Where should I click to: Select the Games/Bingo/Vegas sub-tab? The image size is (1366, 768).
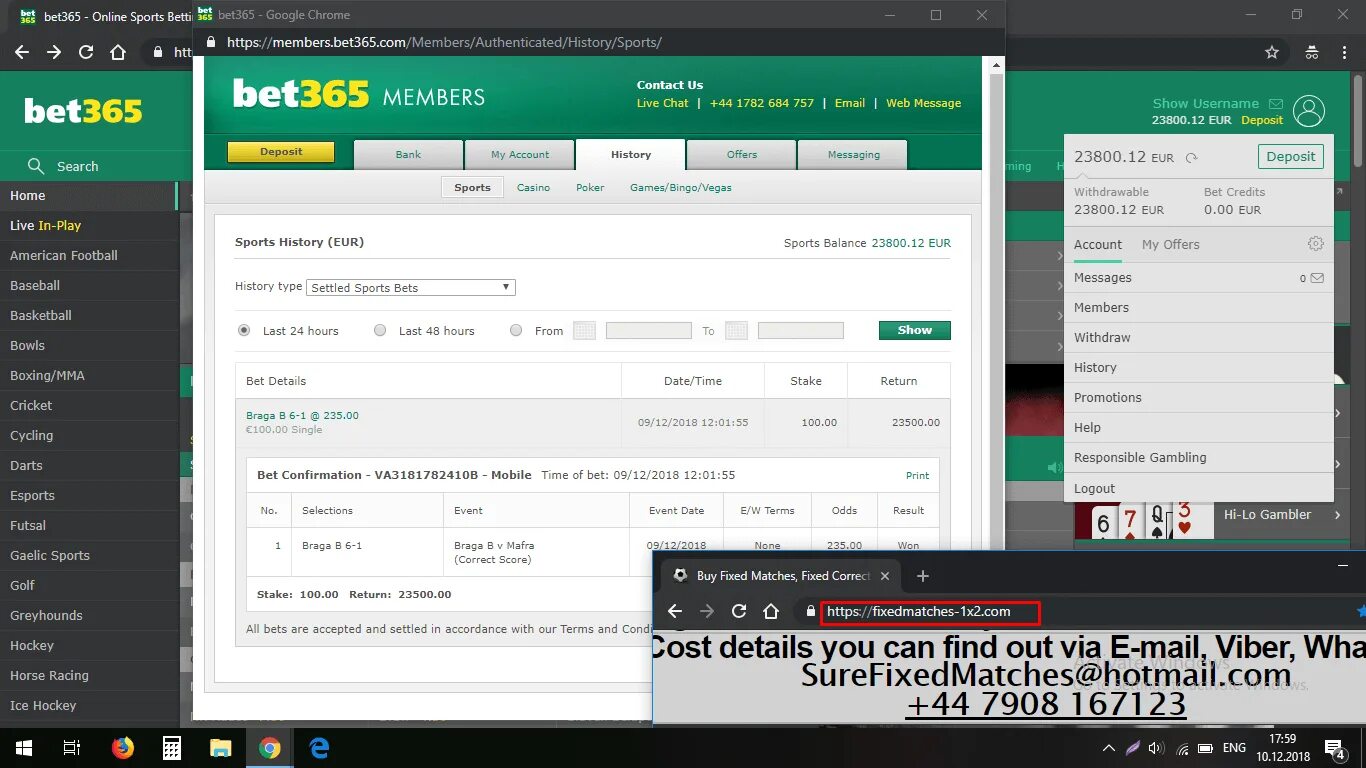click(x=681, y=188)
